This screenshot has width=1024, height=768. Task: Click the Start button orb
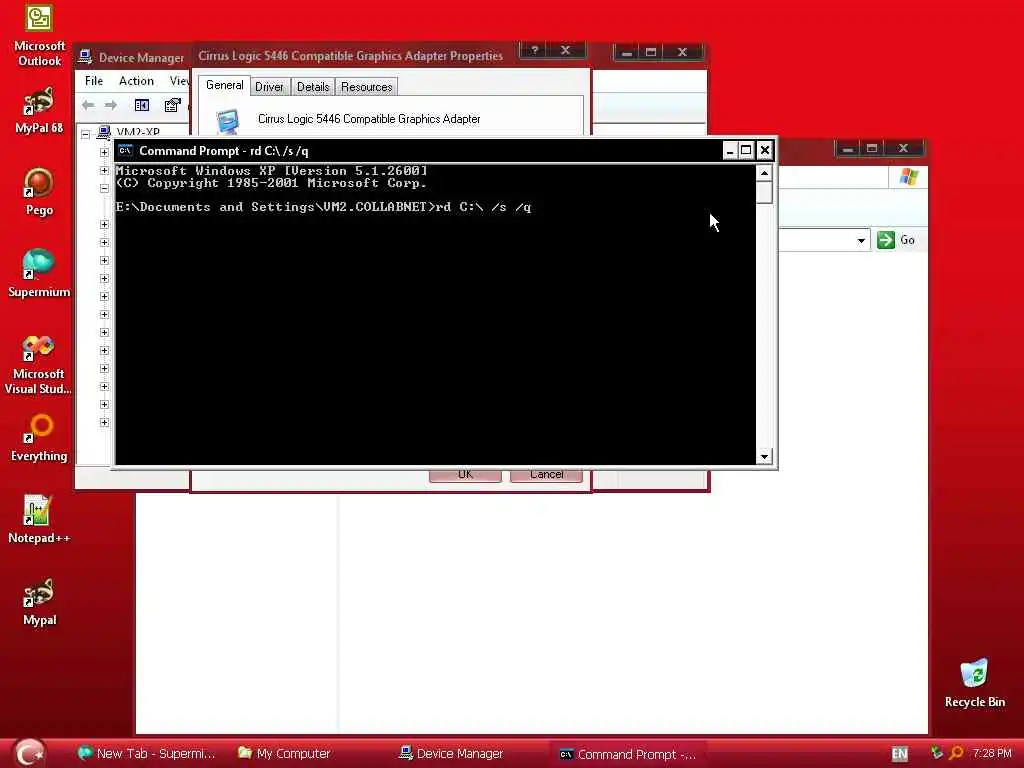tap(29, 753)
